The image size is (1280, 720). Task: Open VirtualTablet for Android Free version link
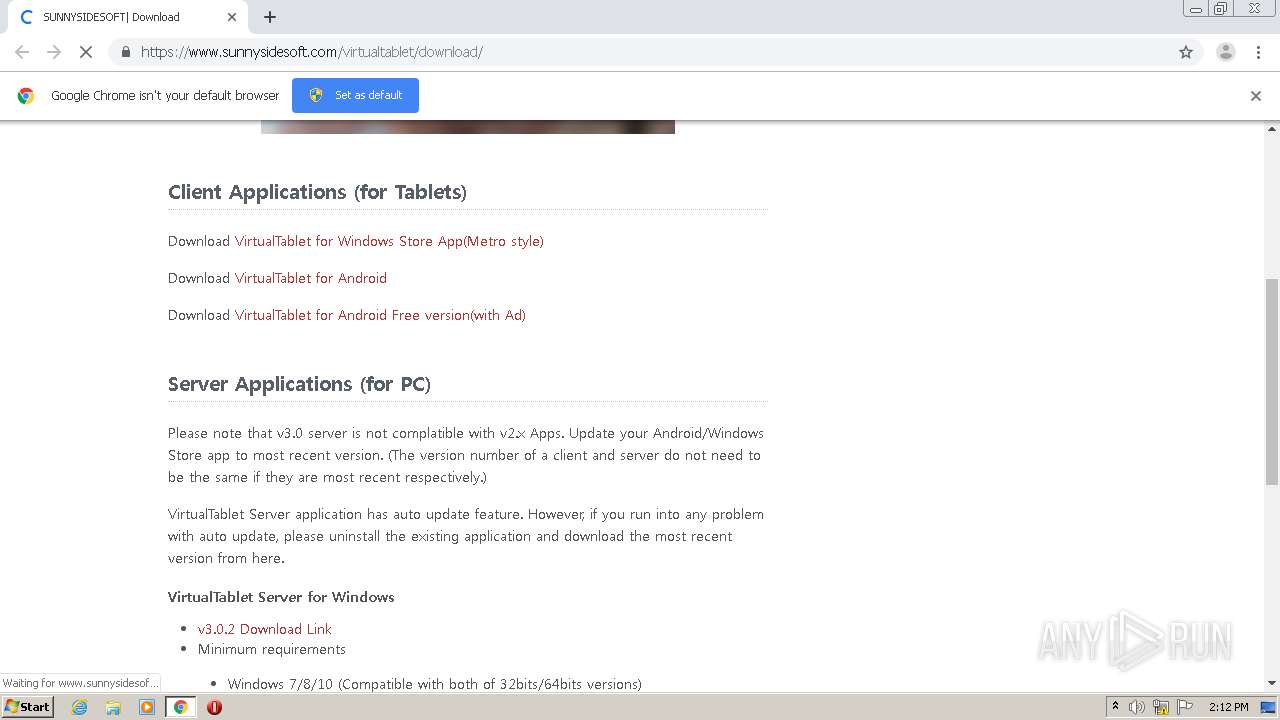pyautogui.click(x=380, y=315)
